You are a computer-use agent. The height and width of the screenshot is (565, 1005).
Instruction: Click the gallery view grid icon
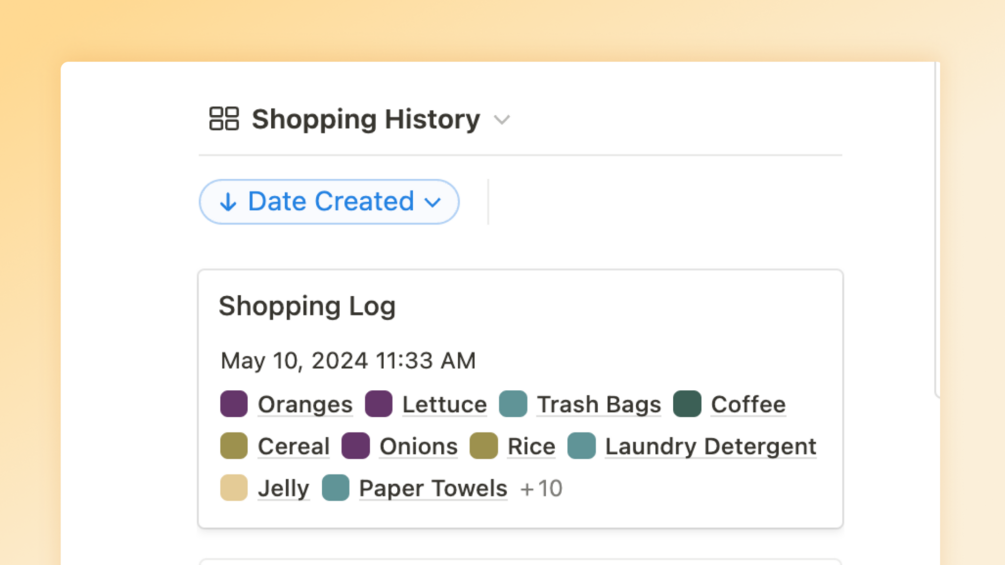[x=224, y=119]
